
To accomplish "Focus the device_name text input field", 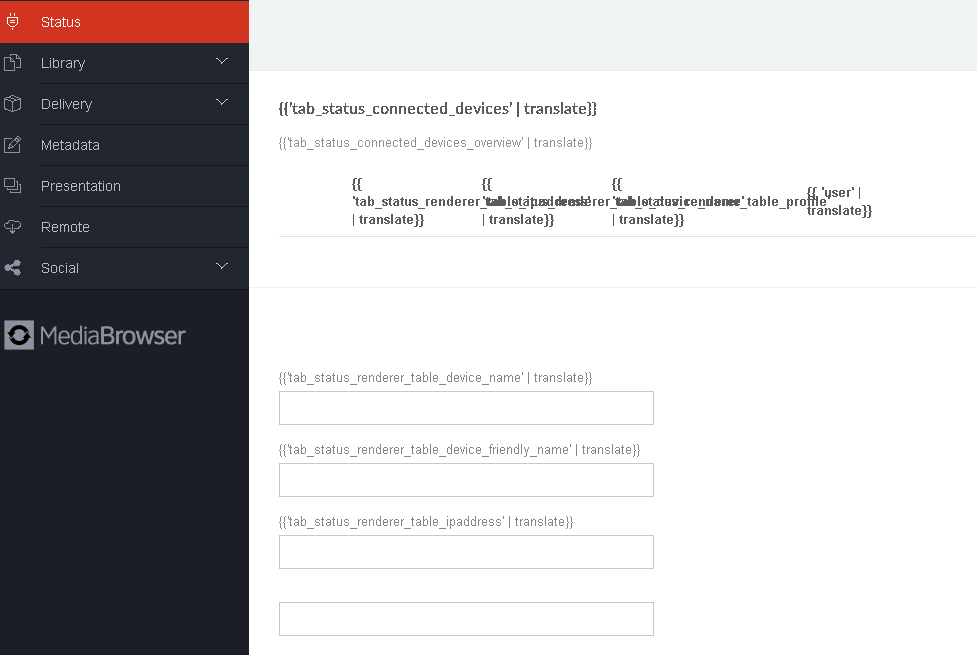I will [466, 408].
